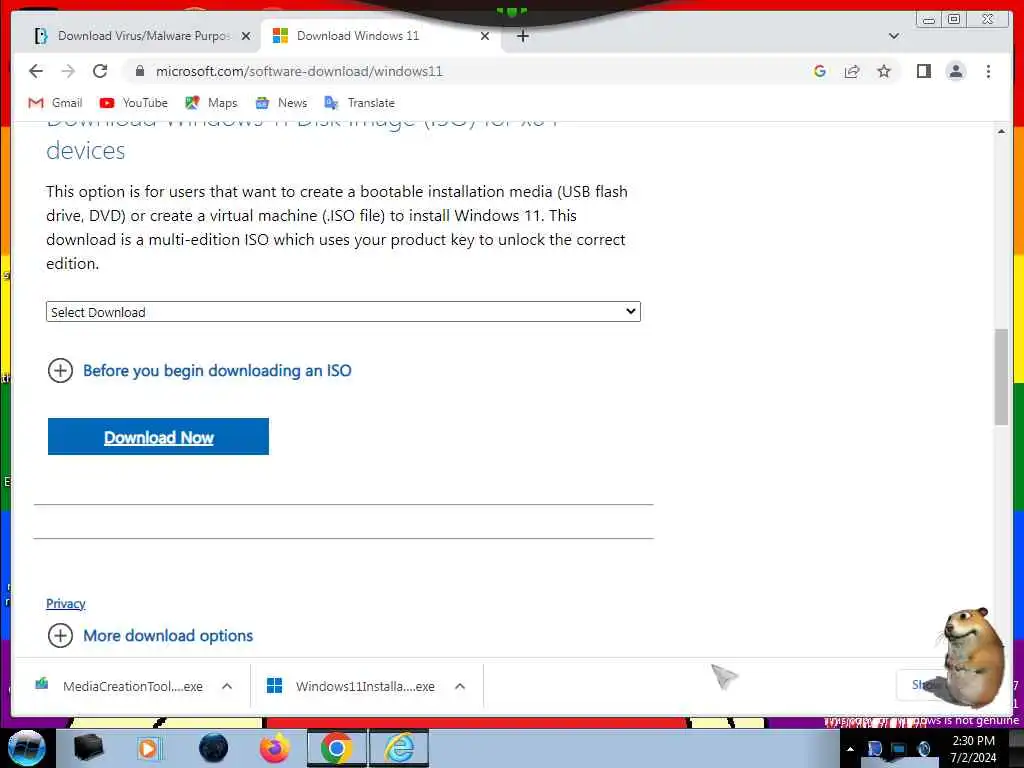Image resolution: width=1024 pixels, height=768 pixels.
Task: Open the browser side panel
Action: (923, 71)
